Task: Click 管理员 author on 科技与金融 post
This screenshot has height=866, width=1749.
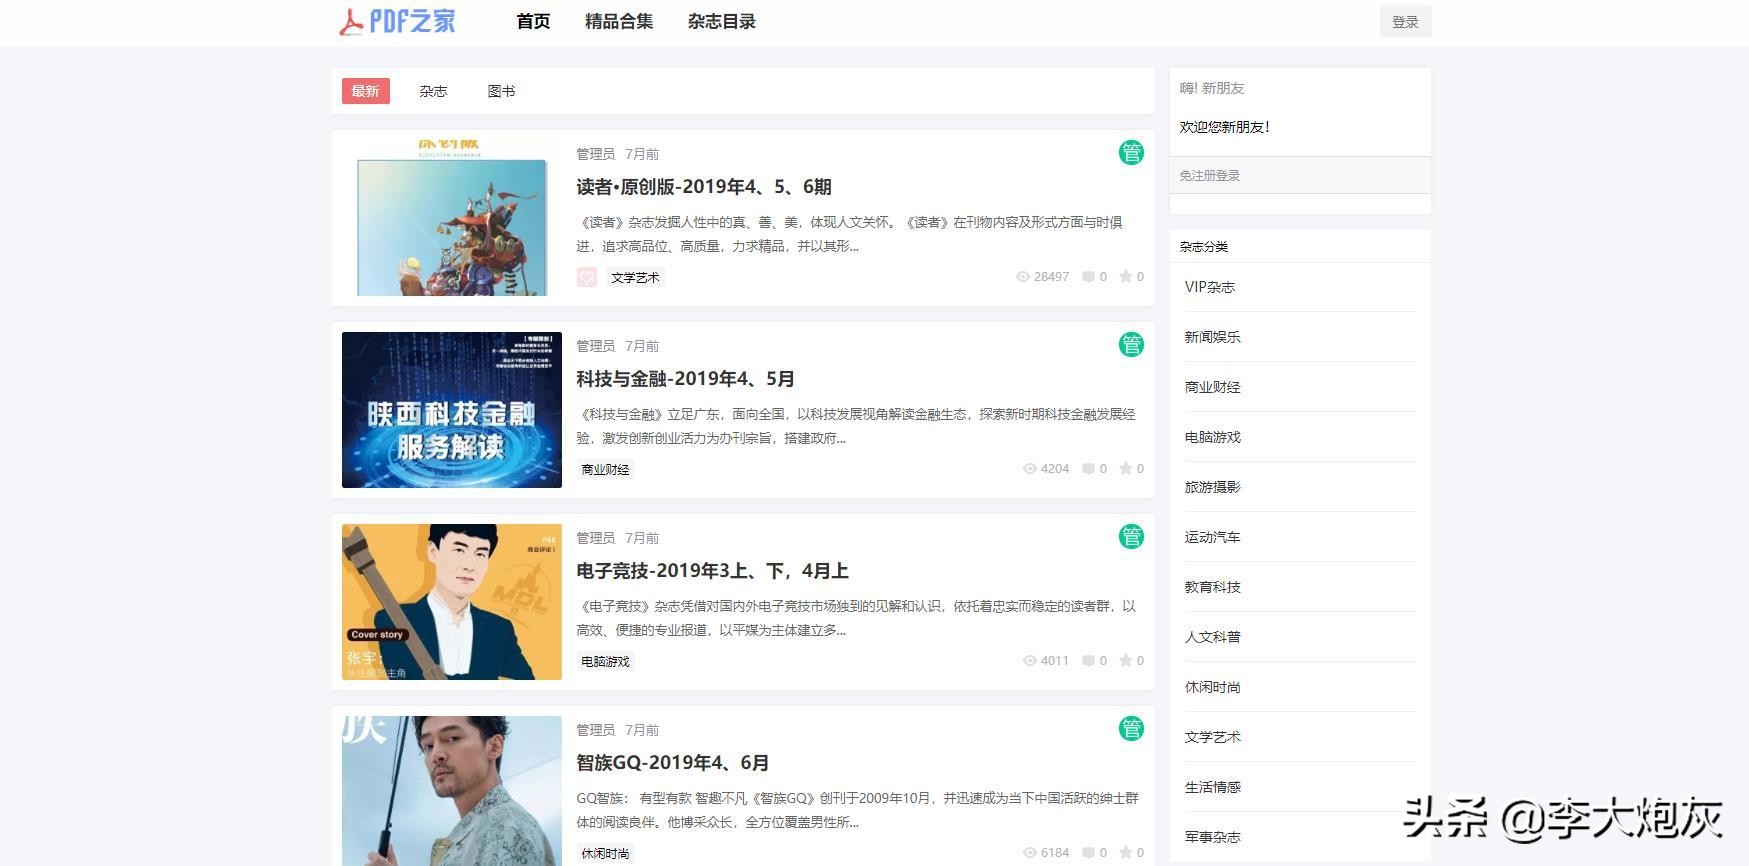Action: [x=595, y=346]
